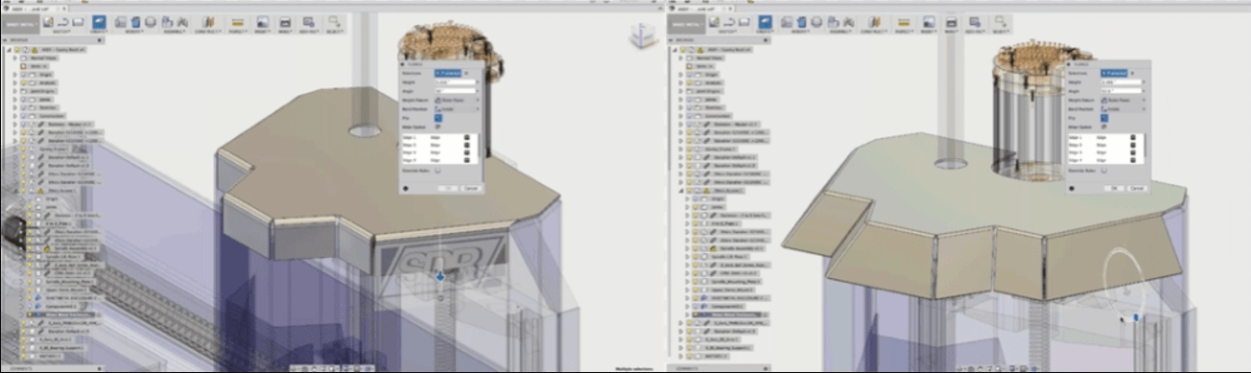Toggle Miter Option checkbox in right Flange dialog
The width and height of the screenshot is (1251, 373).
[x=1104, y=127]
